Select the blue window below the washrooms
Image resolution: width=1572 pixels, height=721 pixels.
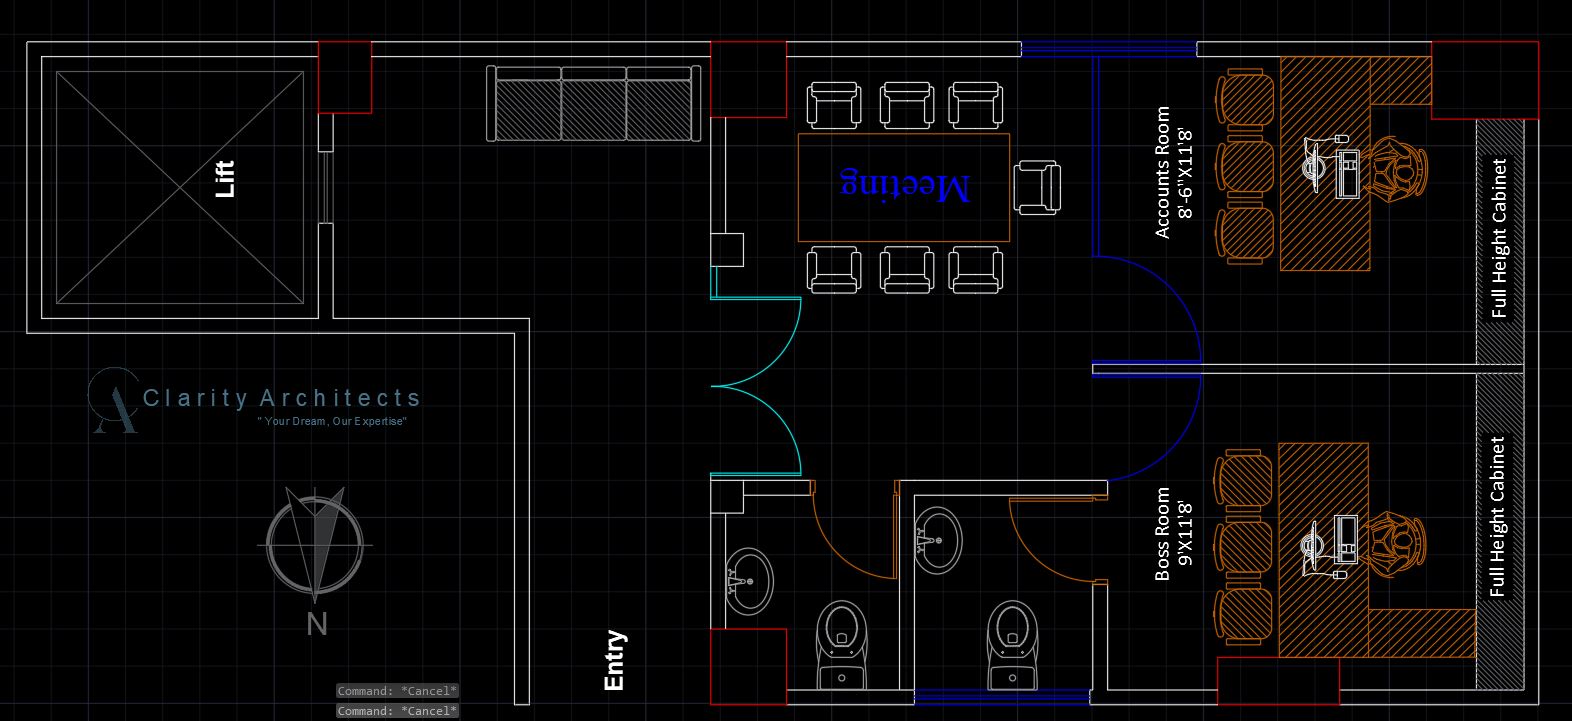tap(1002, 696)
